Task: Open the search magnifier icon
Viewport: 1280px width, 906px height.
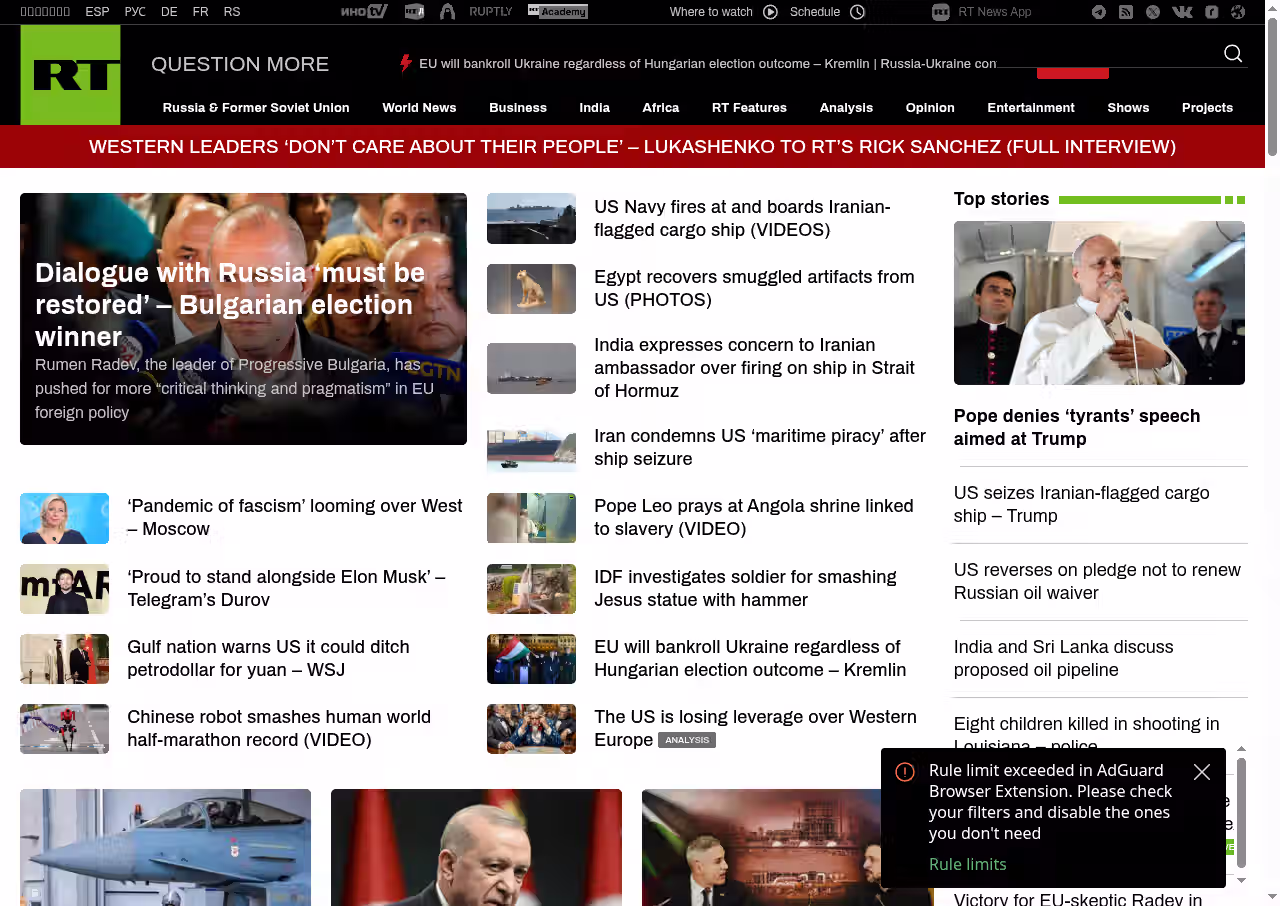Action: click(1233, 54)
